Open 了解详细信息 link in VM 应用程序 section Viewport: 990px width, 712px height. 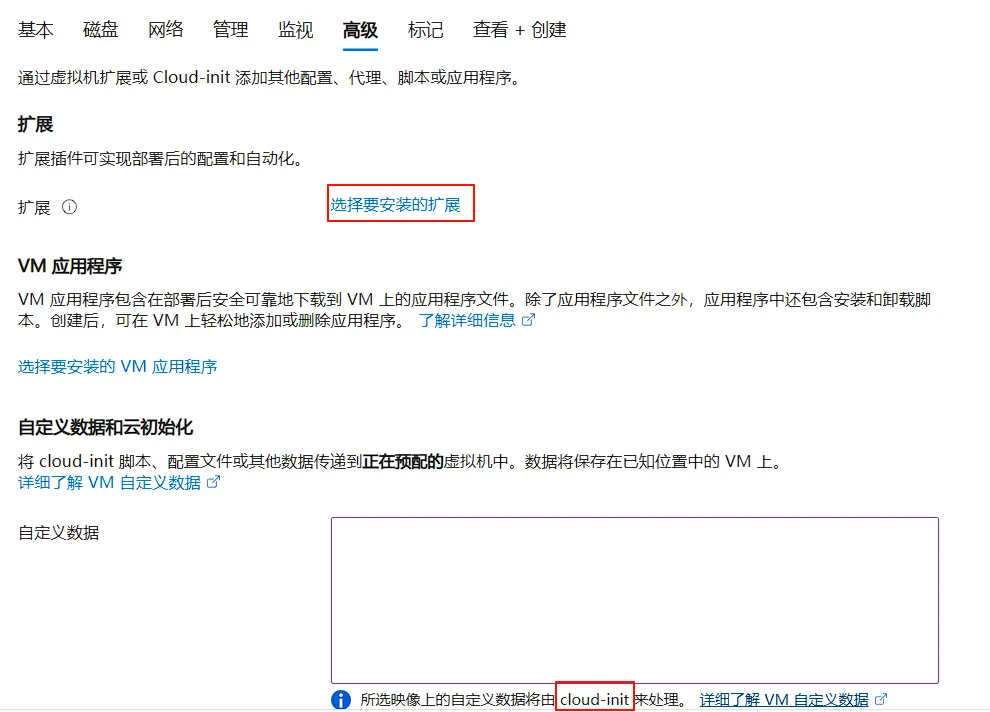(467, 320)
